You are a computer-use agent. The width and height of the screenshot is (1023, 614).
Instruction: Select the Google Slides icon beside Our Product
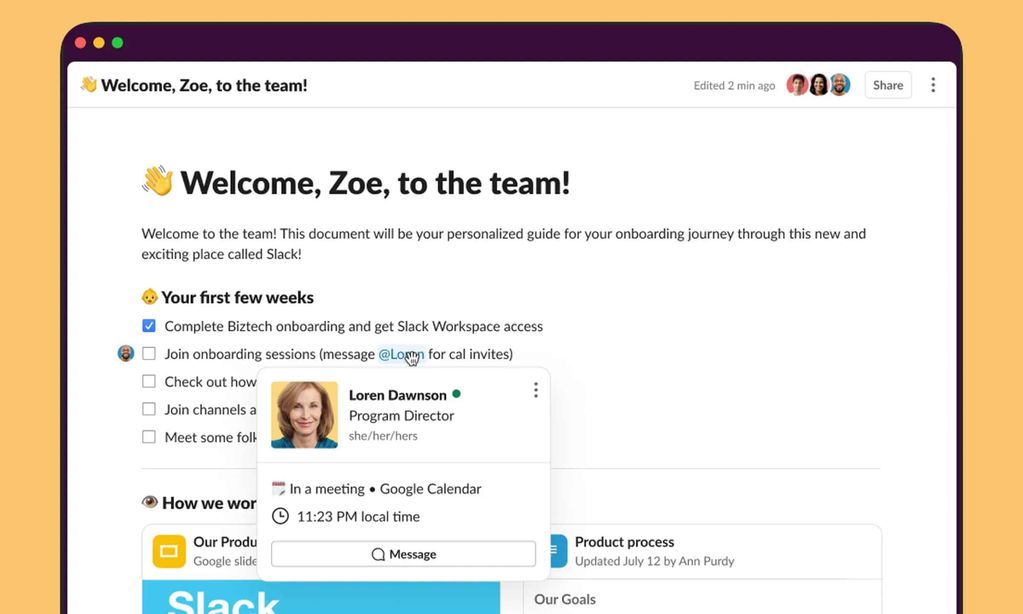coord(168,550)
